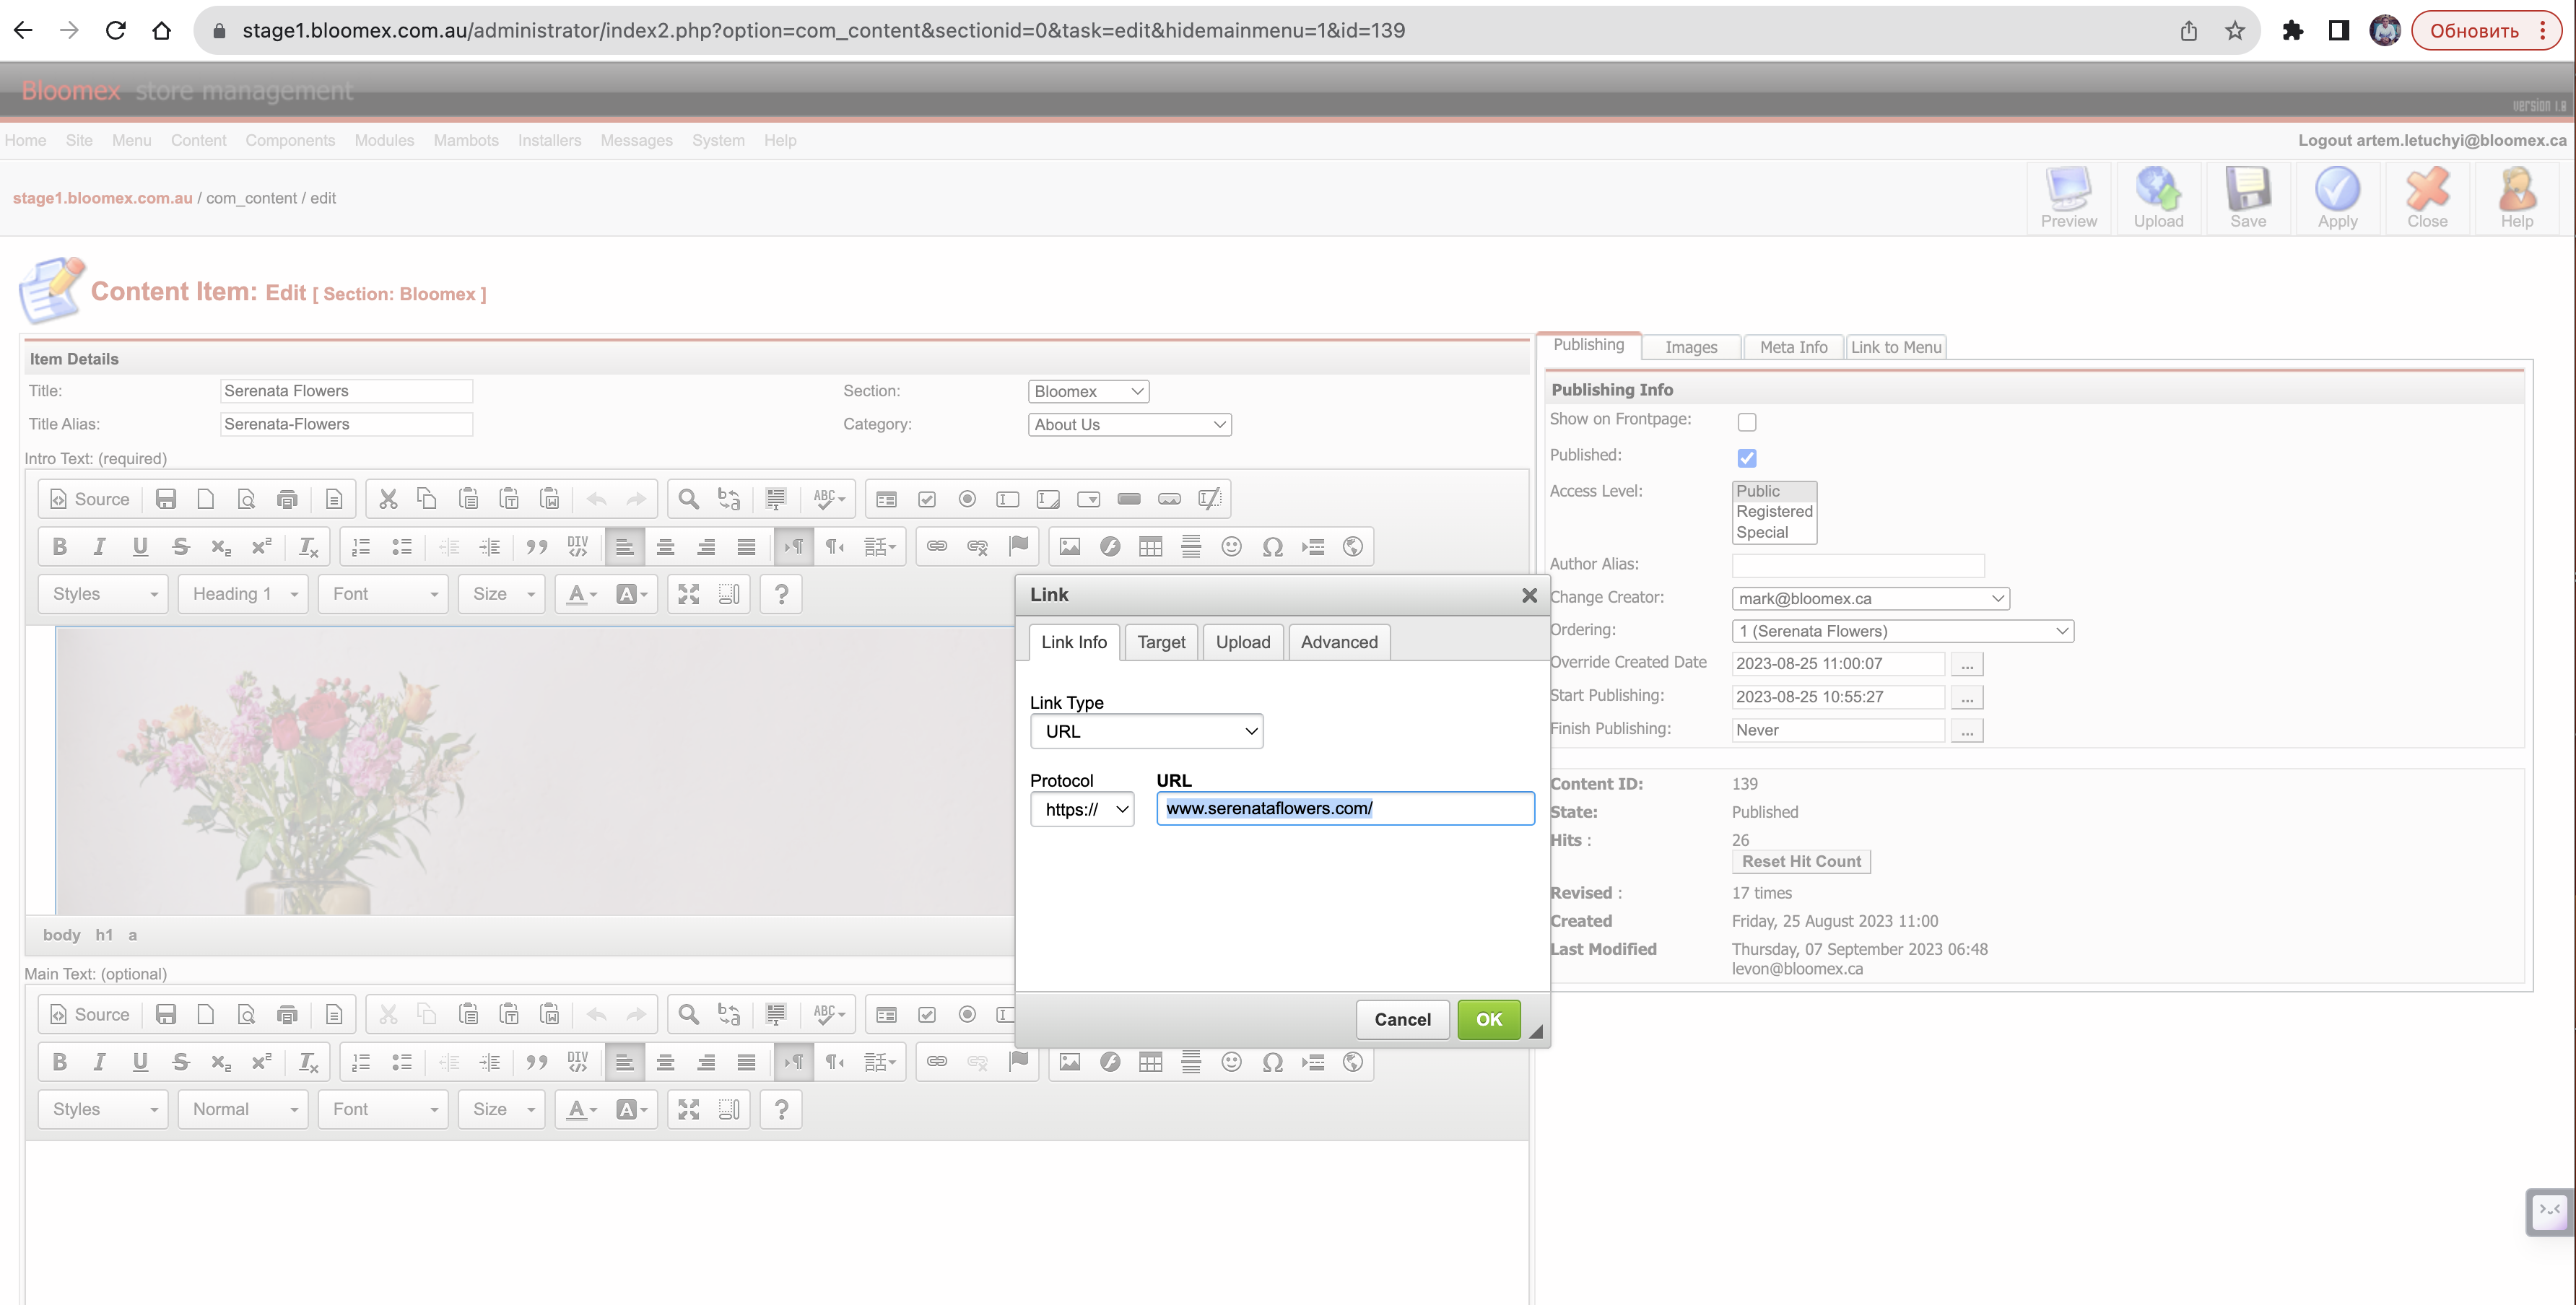Image resolution: width=2576 pixels, height=1305 pixels.
Task: Click the URL input field
Action: coord(1345,809)
